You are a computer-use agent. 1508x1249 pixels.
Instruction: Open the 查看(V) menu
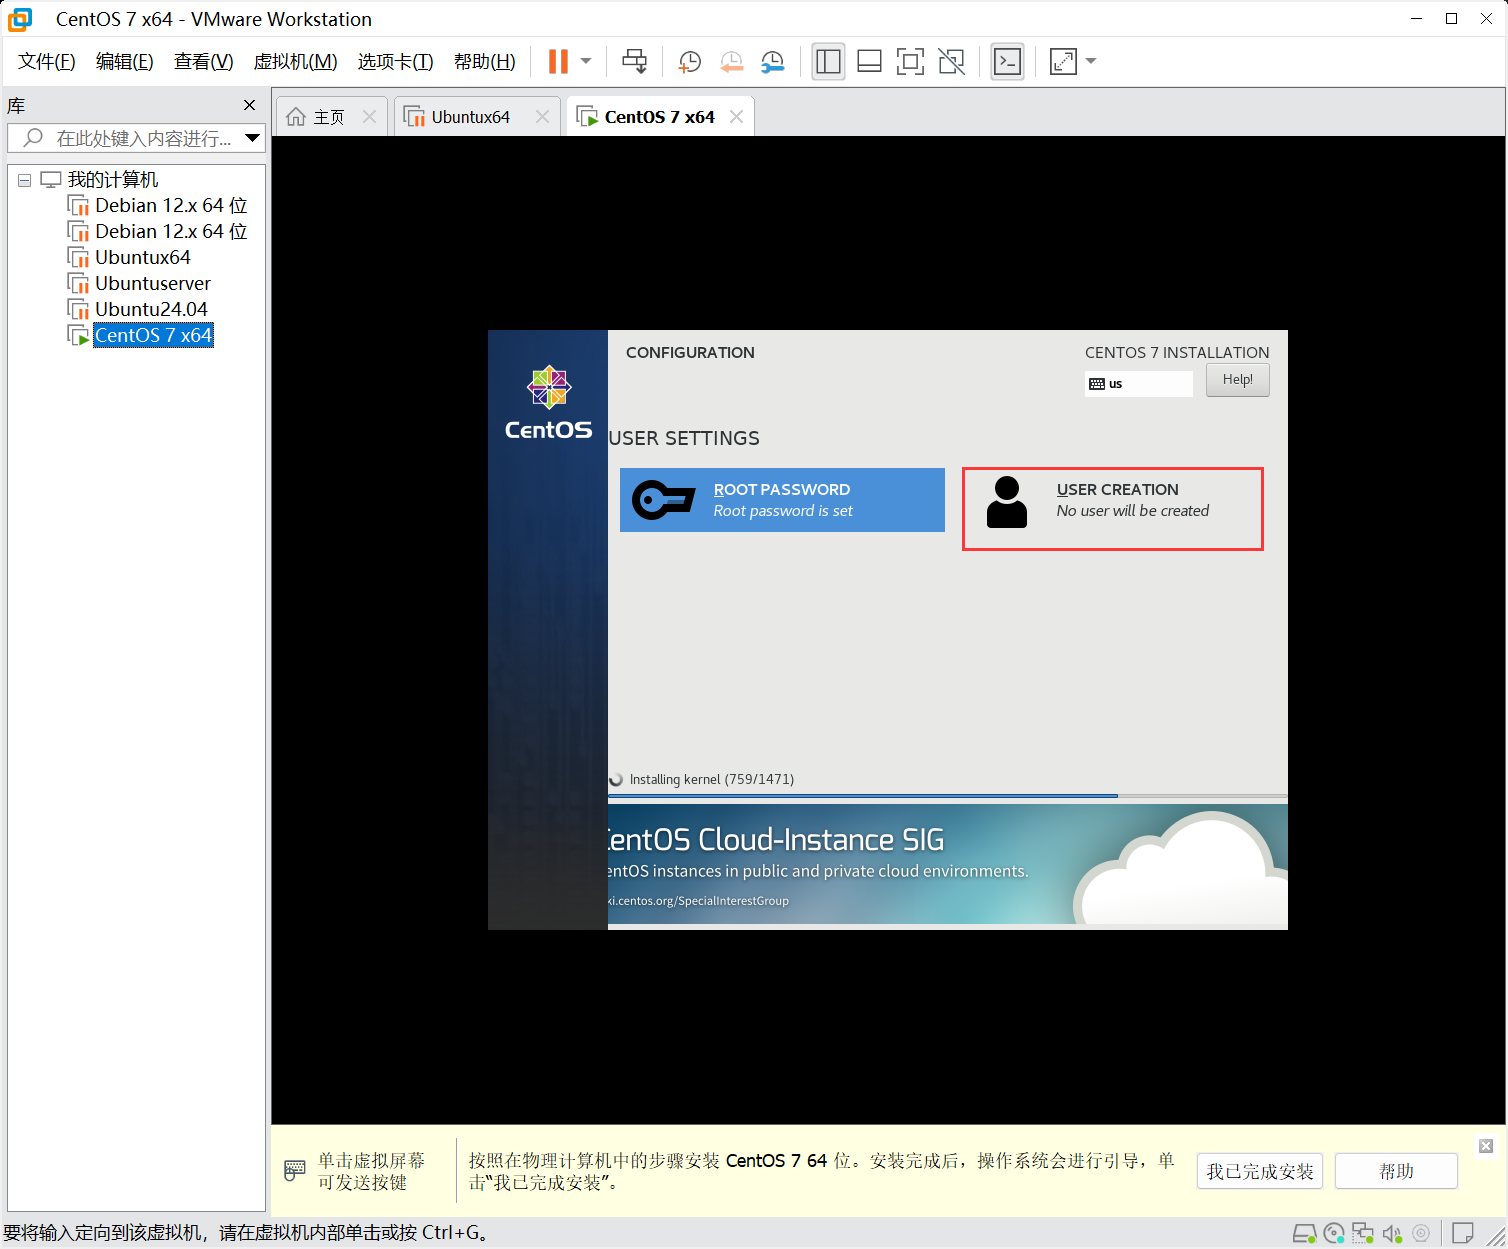tap(204, 62)
